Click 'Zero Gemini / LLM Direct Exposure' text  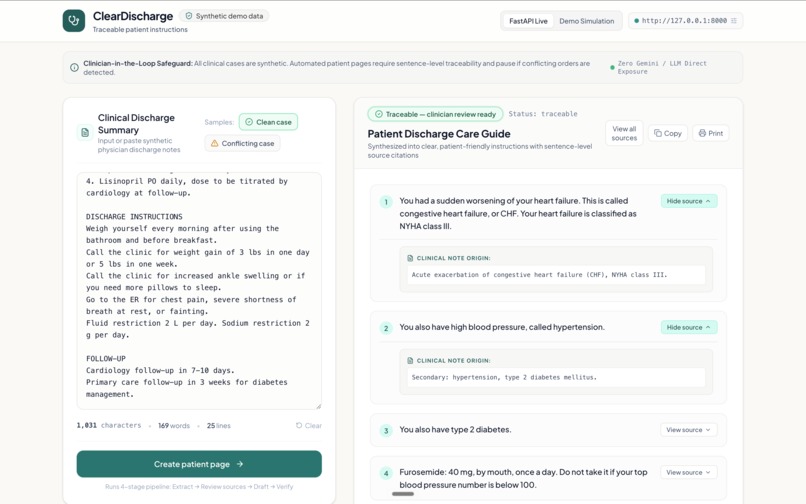pos(662,67)
